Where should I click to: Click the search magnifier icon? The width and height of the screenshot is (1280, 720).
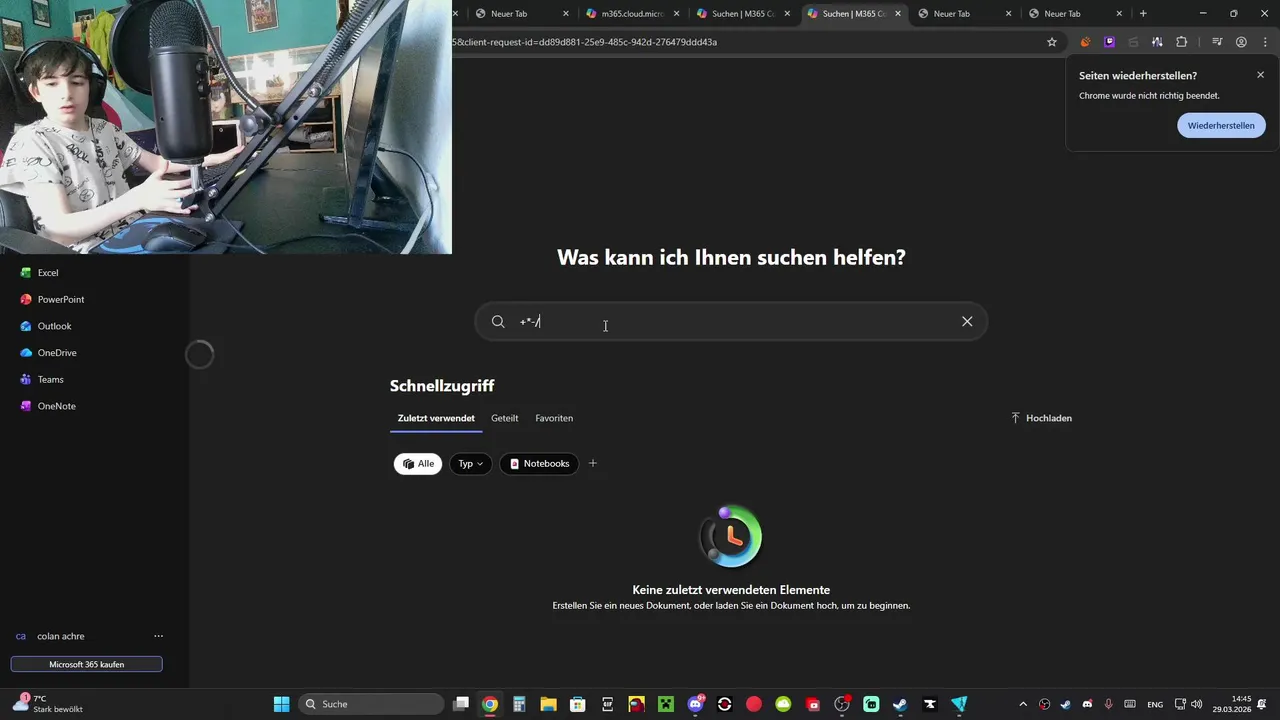pos(498,322)
